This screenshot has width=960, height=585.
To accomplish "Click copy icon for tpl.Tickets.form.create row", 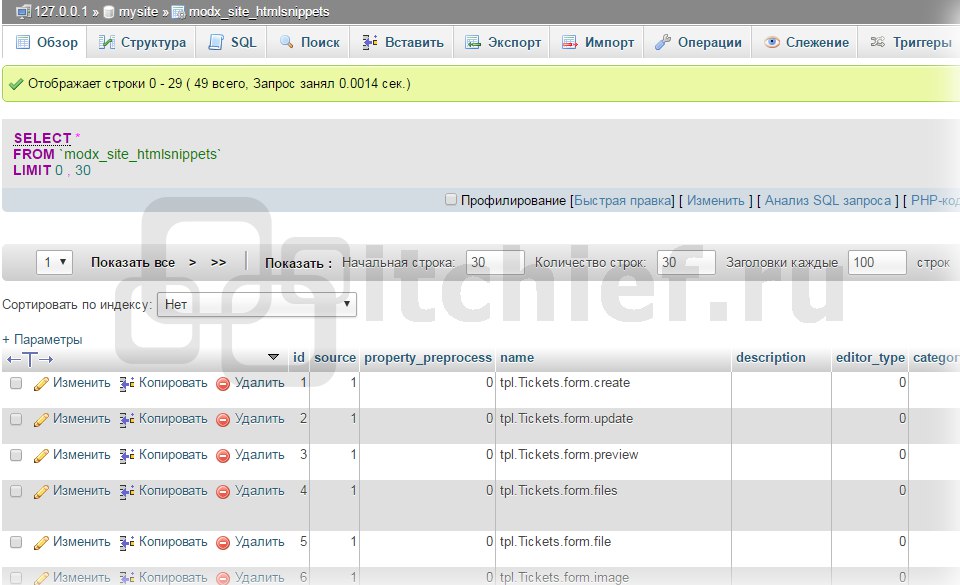I will pyautogui.click(x=127, y=384).
